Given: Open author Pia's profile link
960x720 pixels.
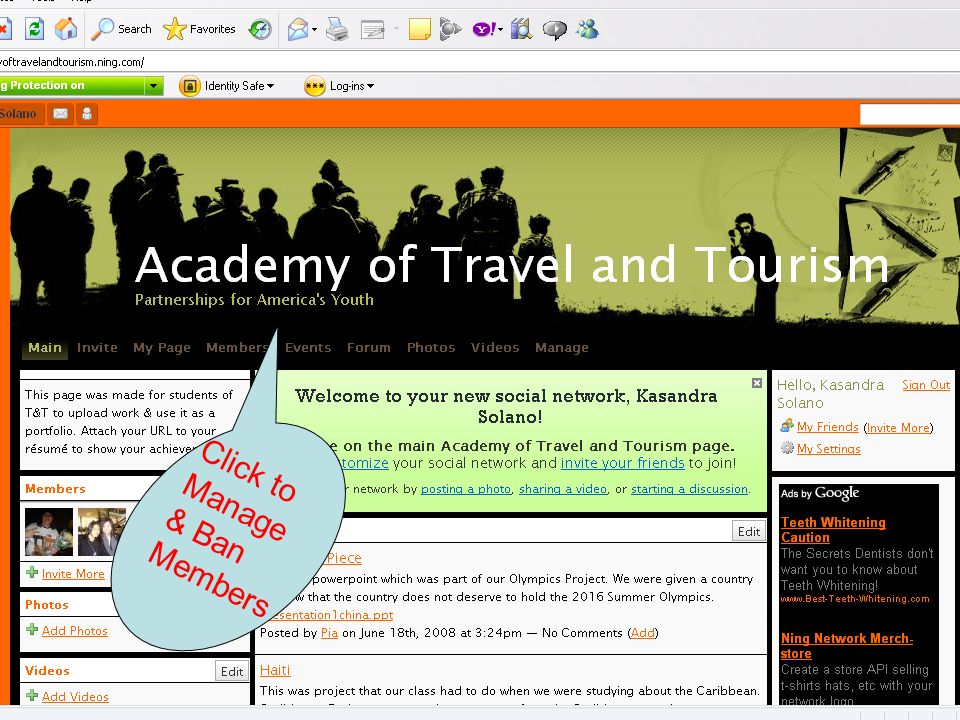Looking at the screenshot, I should coord(329,633).
